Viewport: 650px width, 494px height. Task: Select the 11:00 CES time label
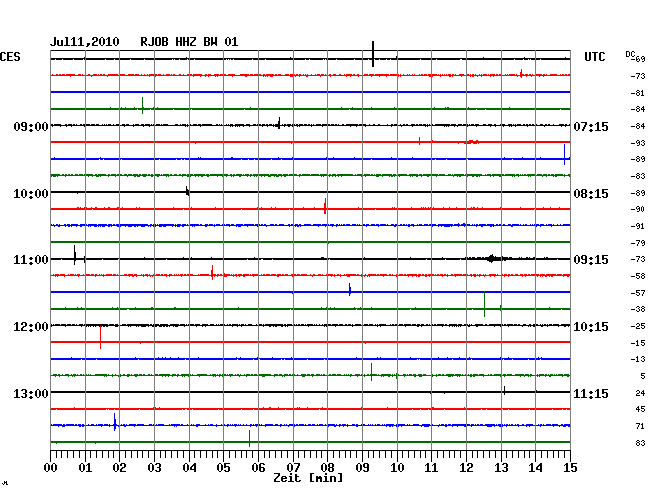31,260
